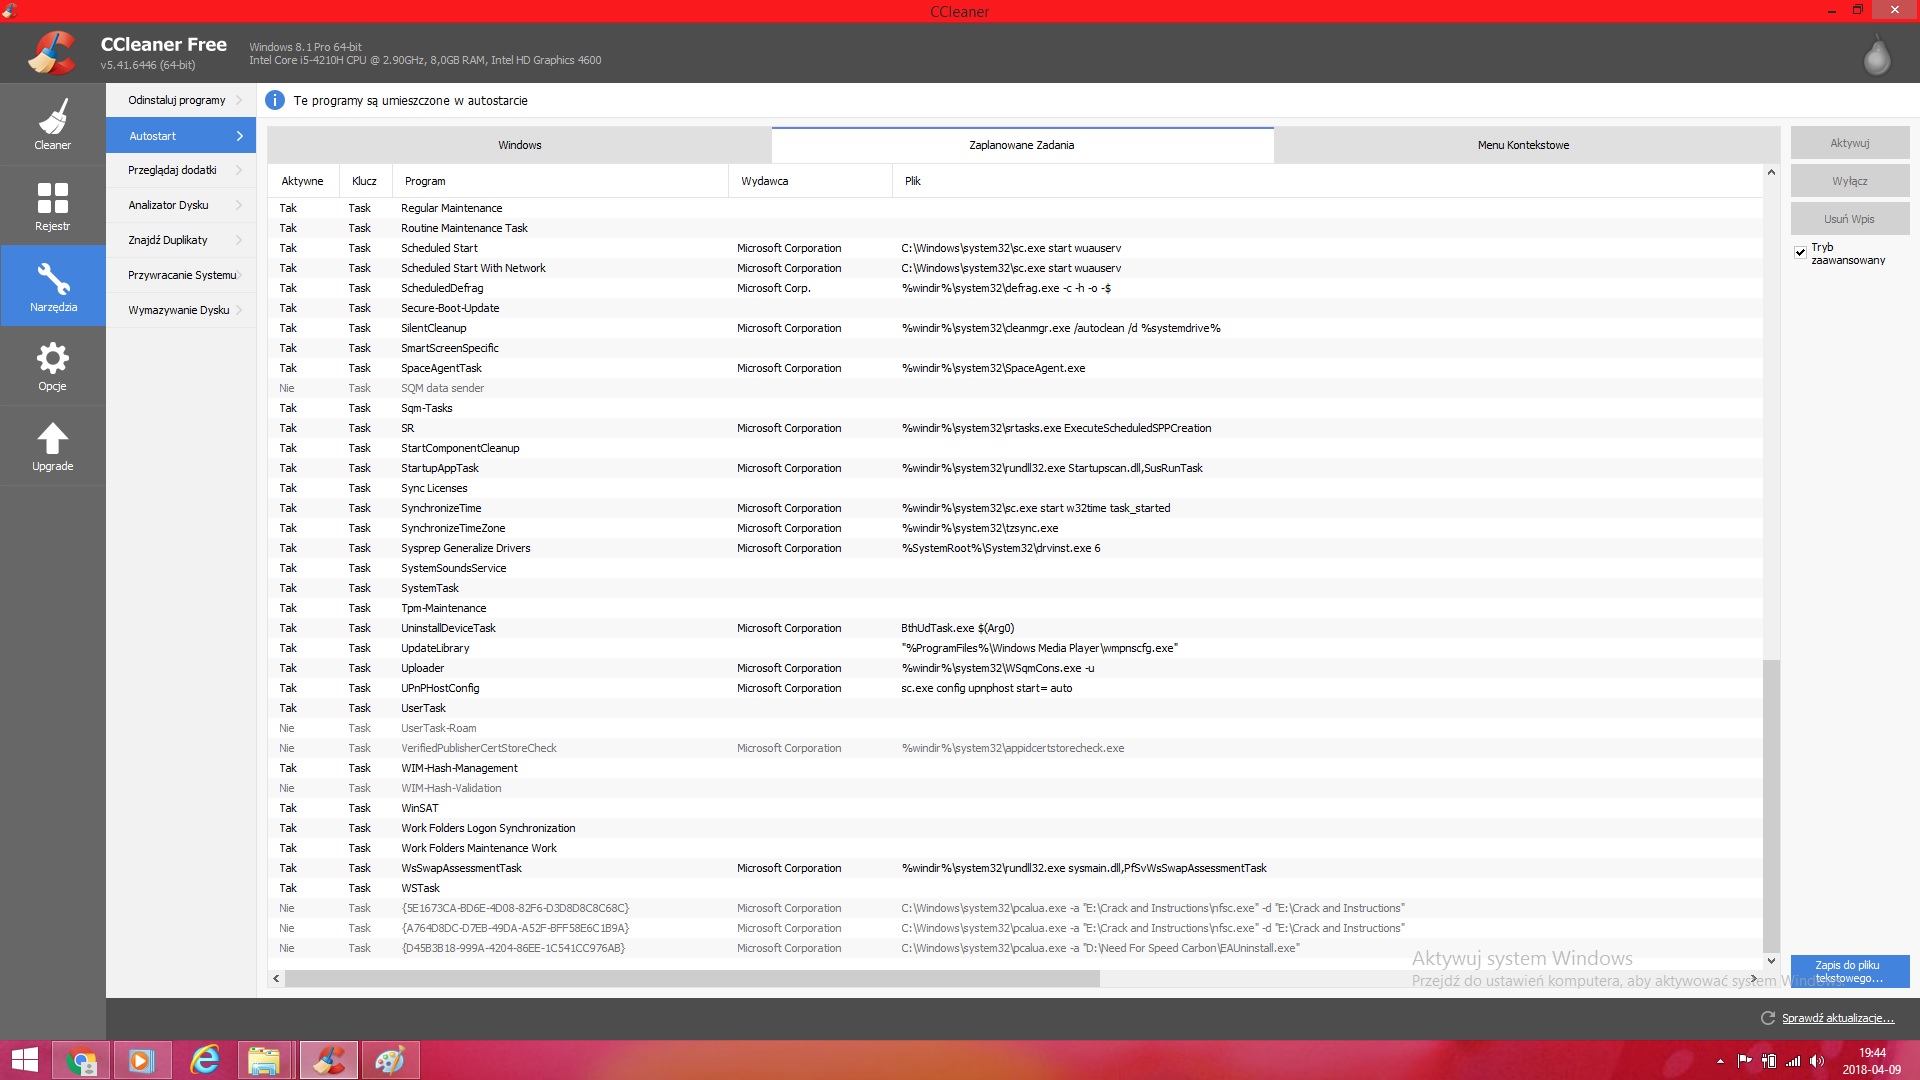Select the {D45B3B18-999A-4204-86EE-1C541CC976AB} row
The width and height of the screenshot is (1920, 1080).
(1015, 948)
